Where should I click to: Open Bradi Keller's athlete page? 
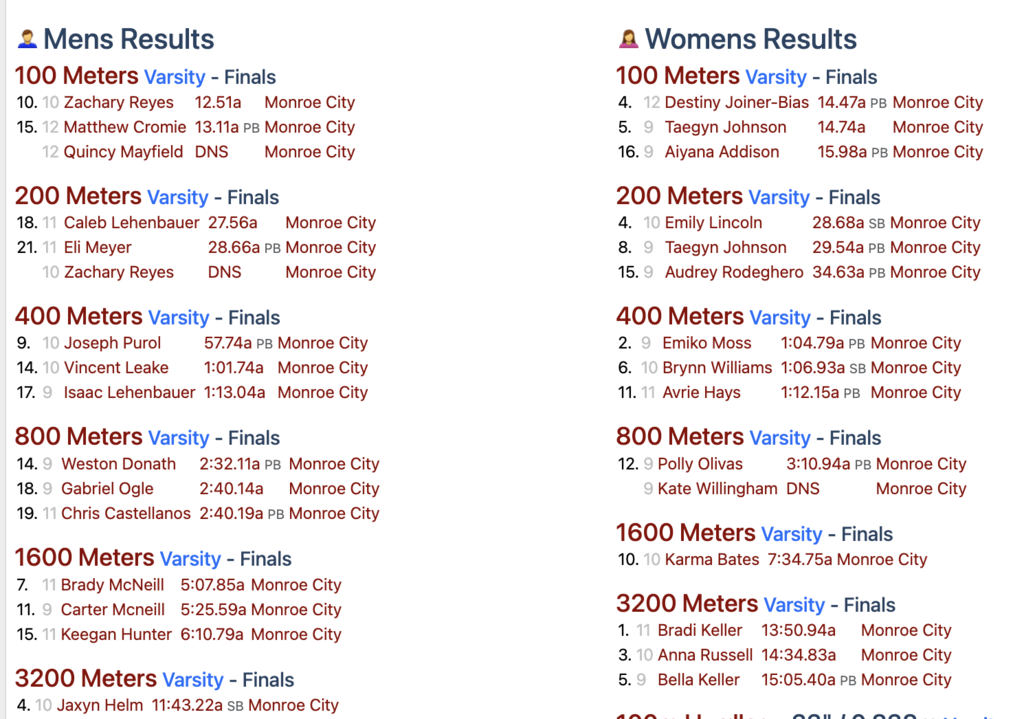pos(700,630)
